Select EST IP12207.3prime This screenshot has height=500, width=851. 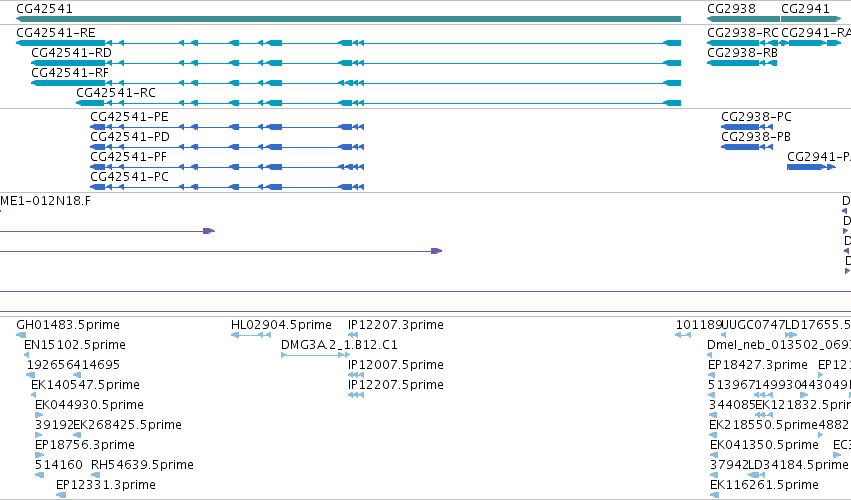coord(396,325)
